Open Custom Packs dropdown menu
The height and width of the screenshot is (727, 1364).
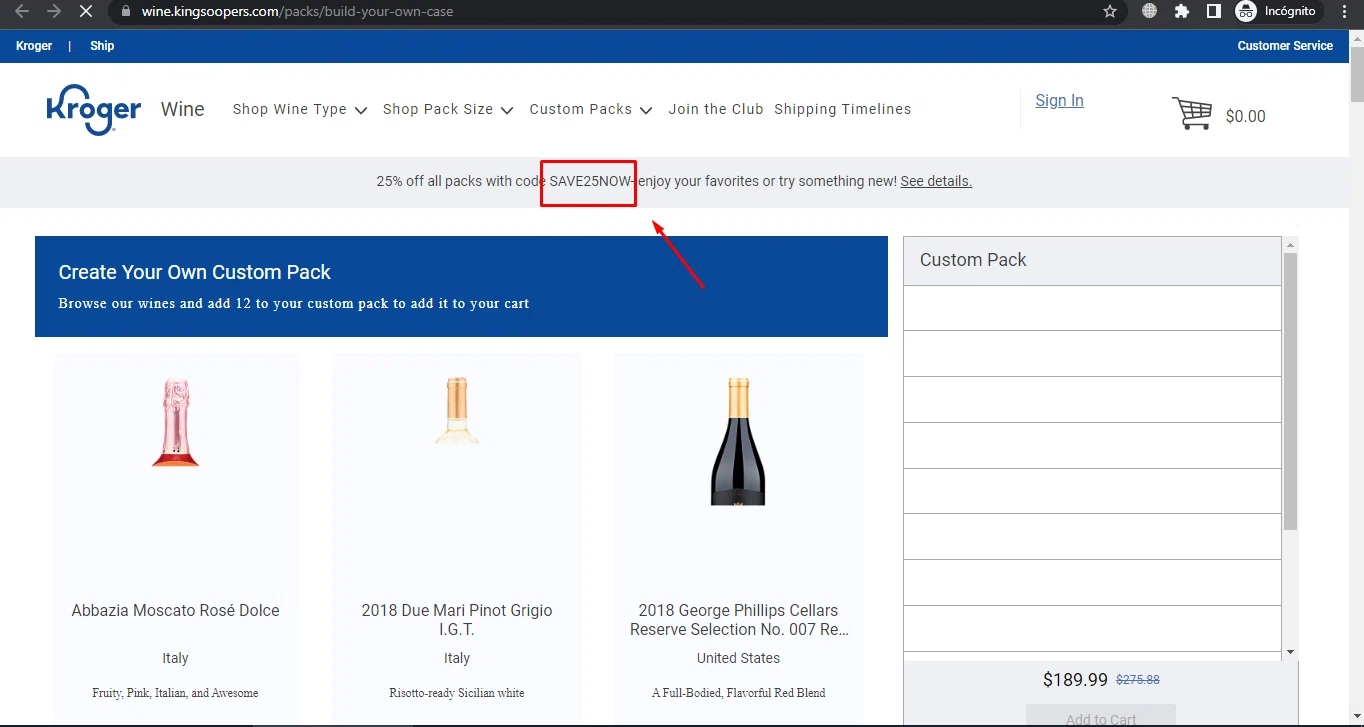tap(591, 110)
